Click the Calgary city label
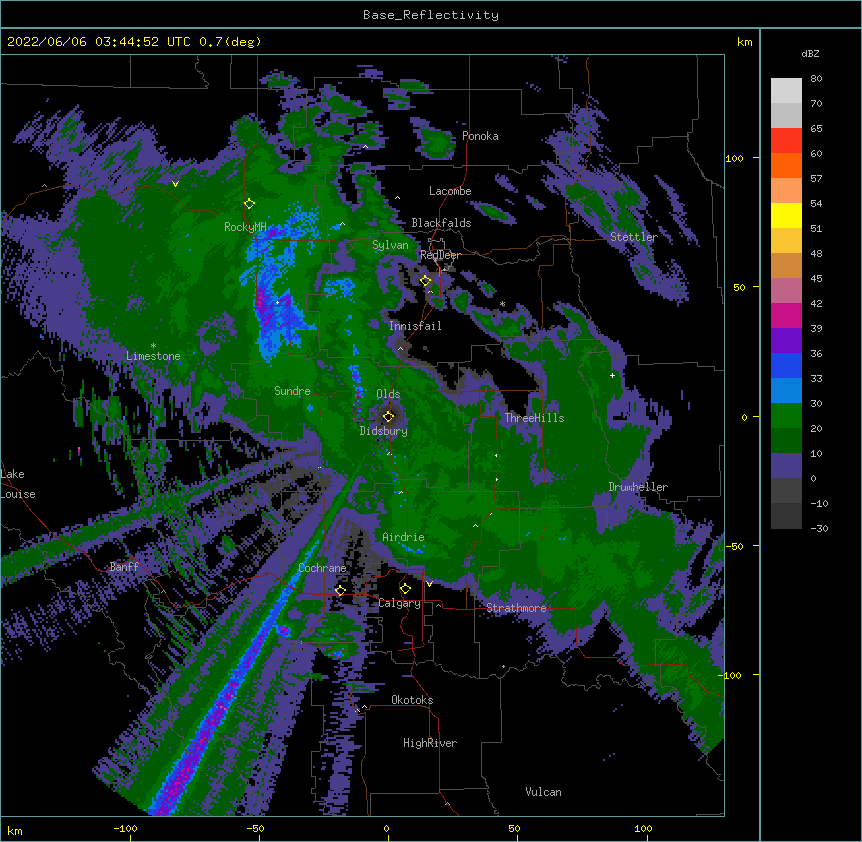The width and height of the screenshot is (862, 842). (x=400, y=603)
